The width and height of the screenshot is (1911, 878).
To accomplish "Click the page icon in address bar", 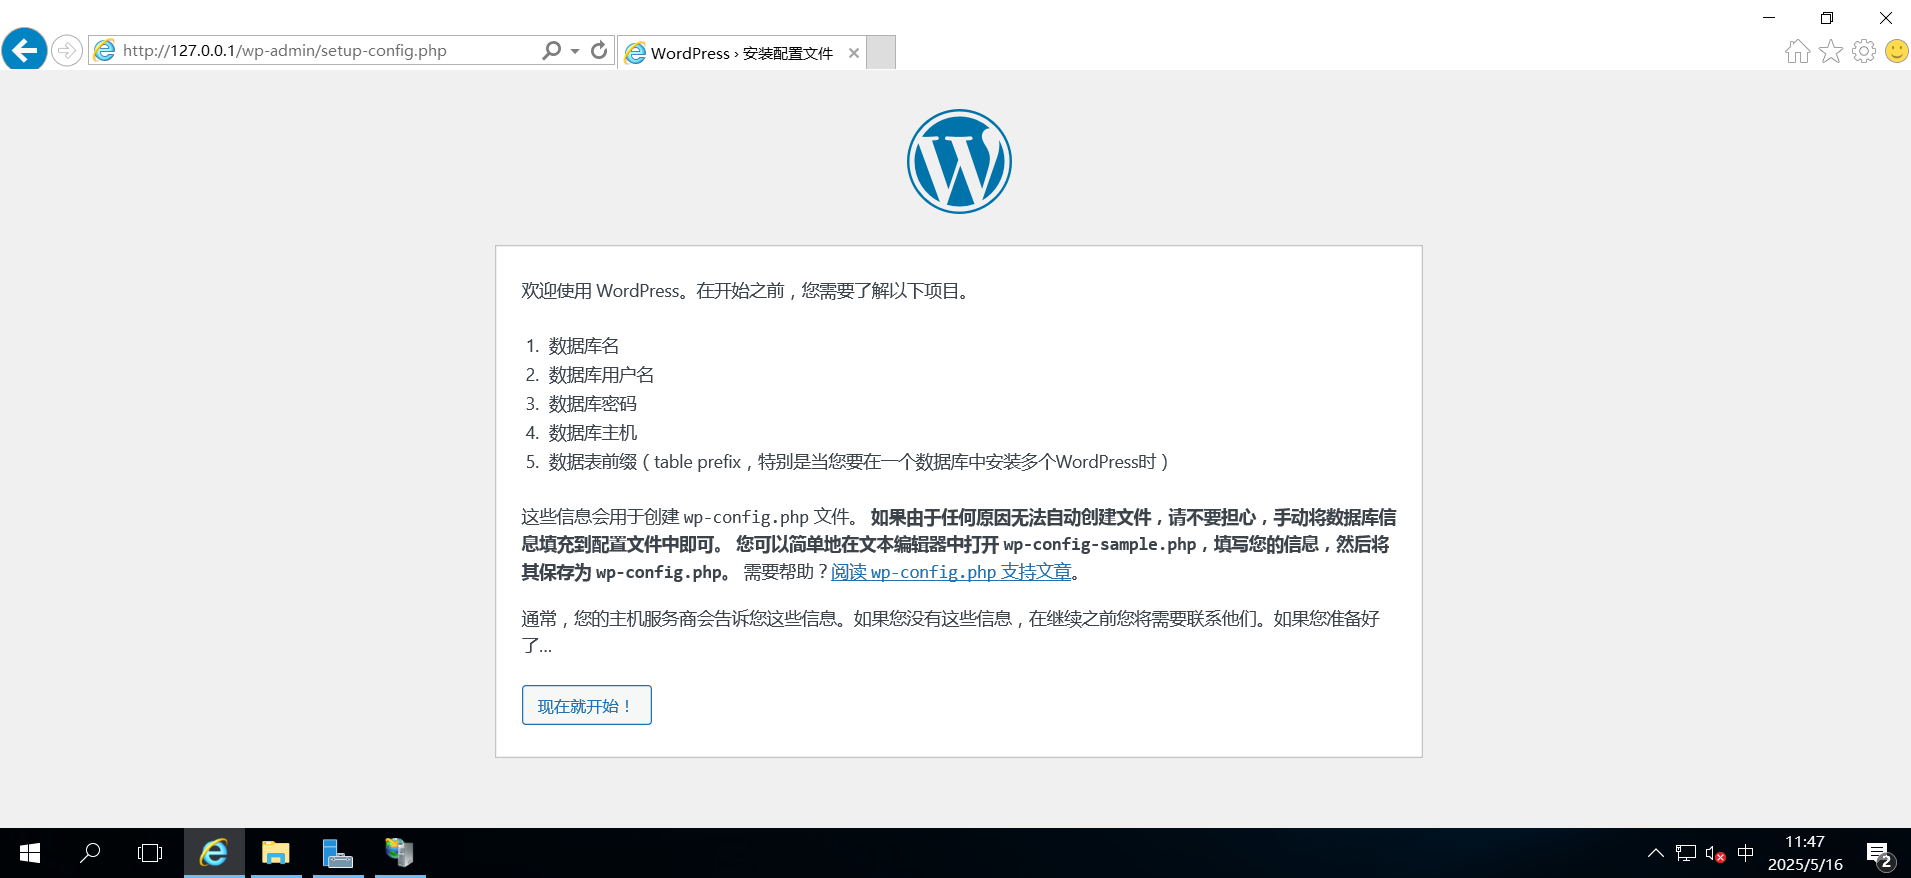I will click(104, 50).
